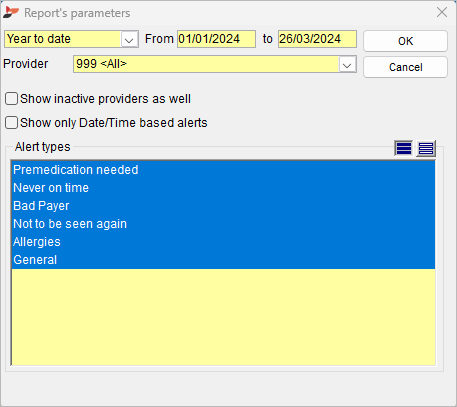
Task: Click the From date field 01/01/2024
Action: (x=216, y=39)
